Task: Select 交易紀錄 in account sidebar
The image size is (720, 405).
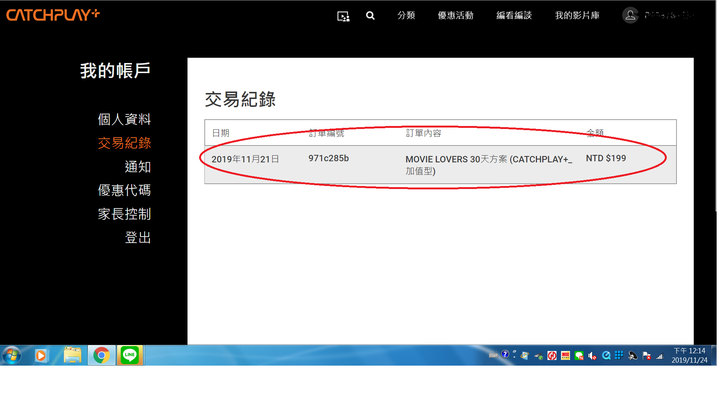Action: click(124, 143)
